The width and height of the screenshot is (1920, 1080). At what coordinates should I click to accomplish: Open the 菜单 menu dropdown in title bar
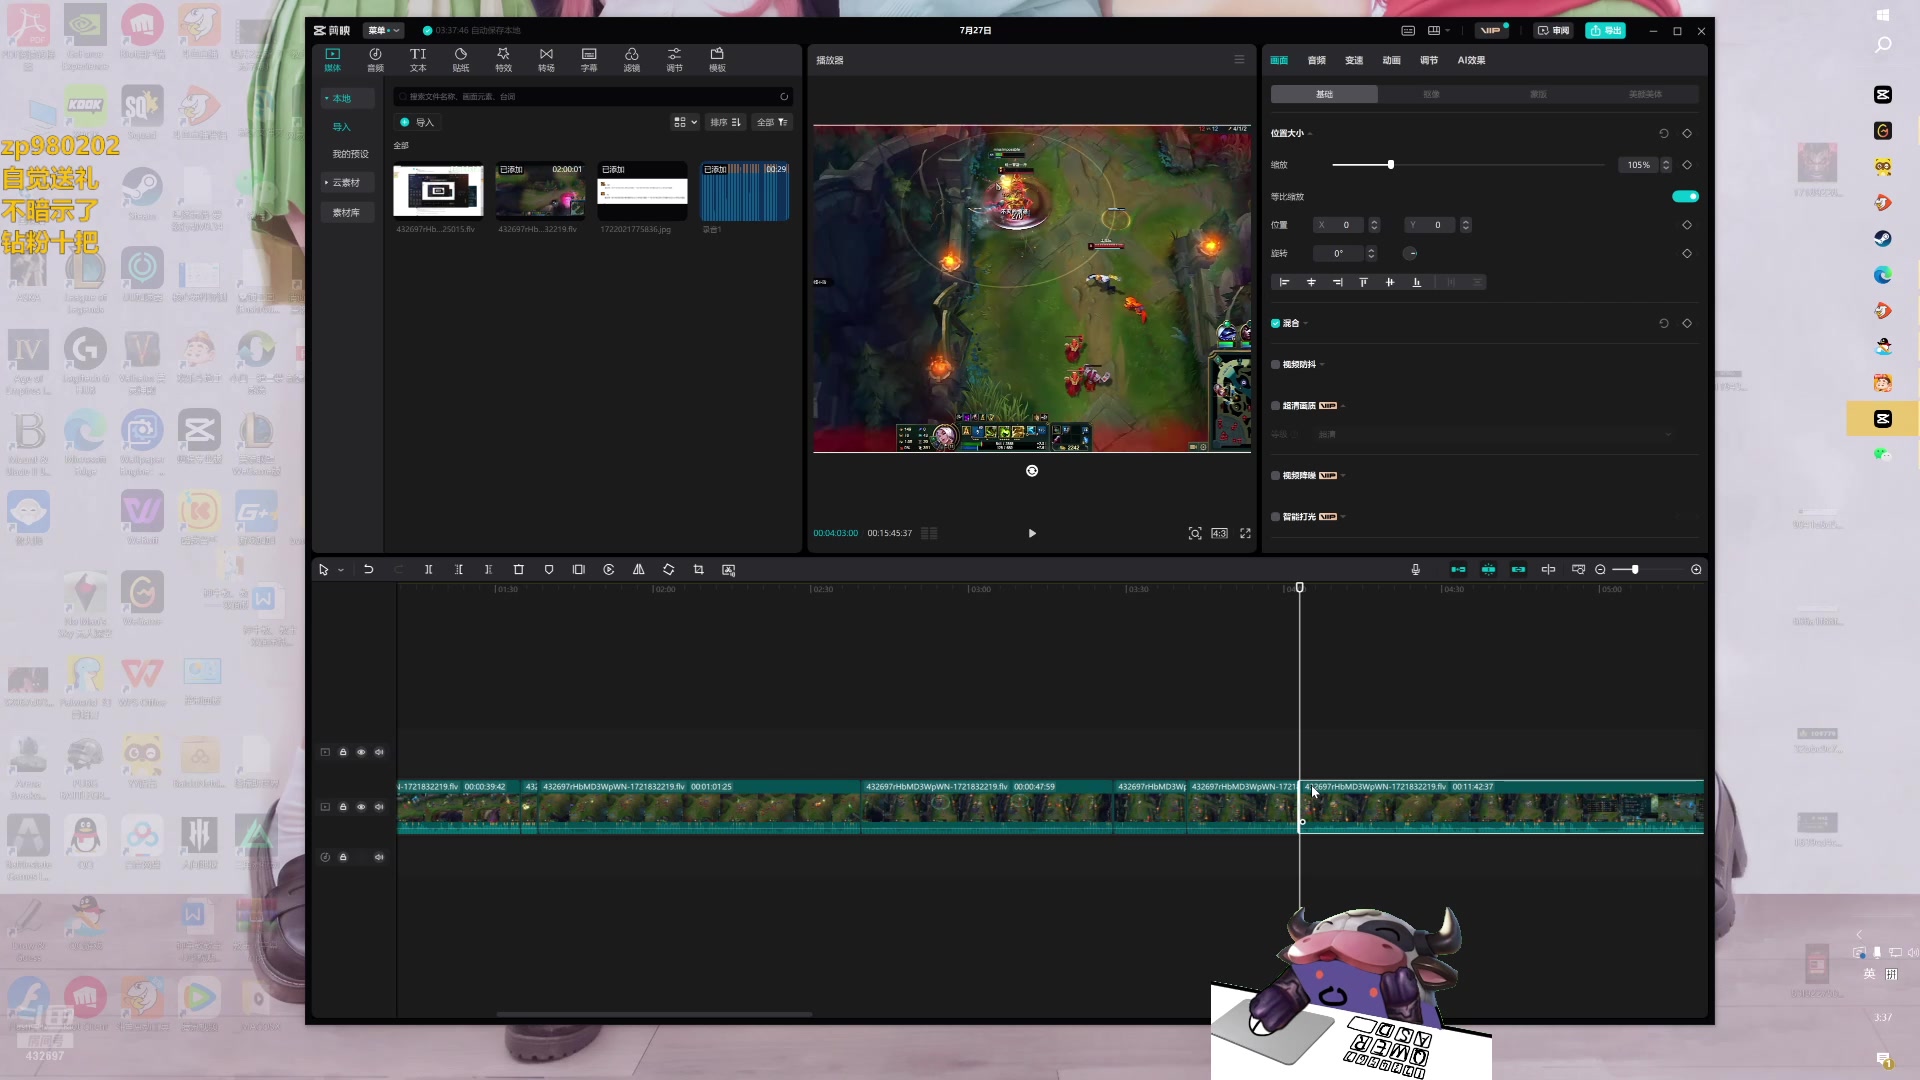383,31
